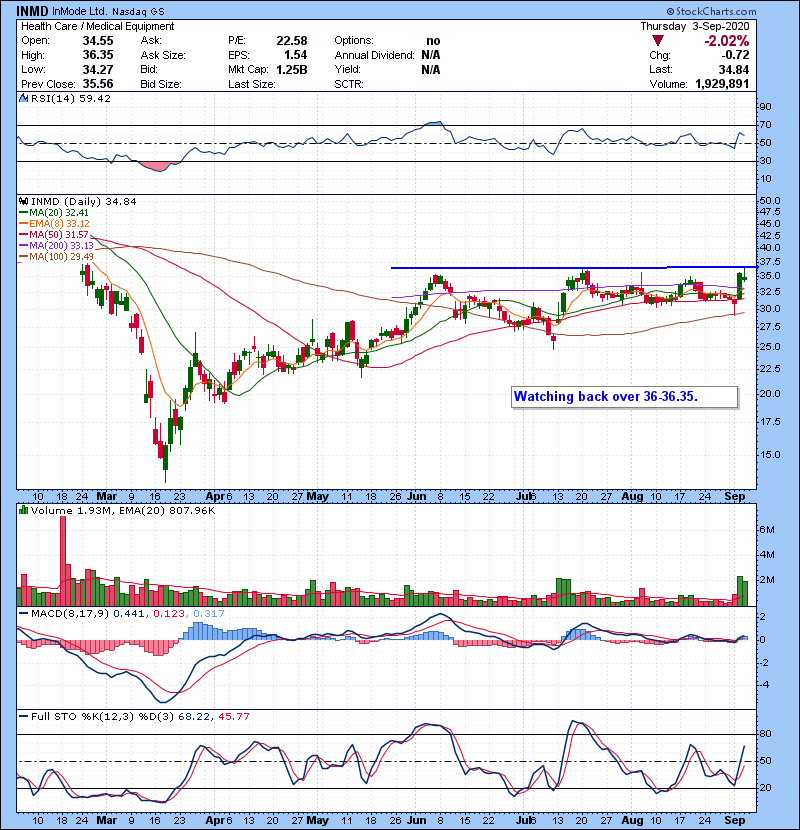The width and height of the screenshot is (800, 830).
Task: Click the Options value 'no'
Action: (433, 41)
